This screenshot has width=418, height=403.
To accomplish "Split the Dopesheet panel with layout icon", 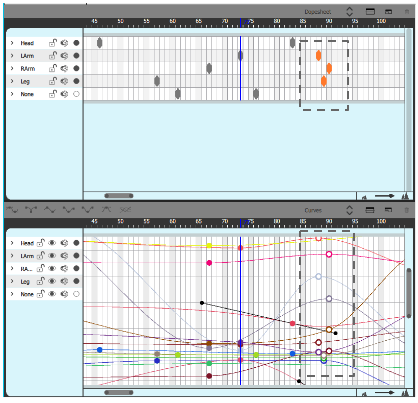I will 370,11.
